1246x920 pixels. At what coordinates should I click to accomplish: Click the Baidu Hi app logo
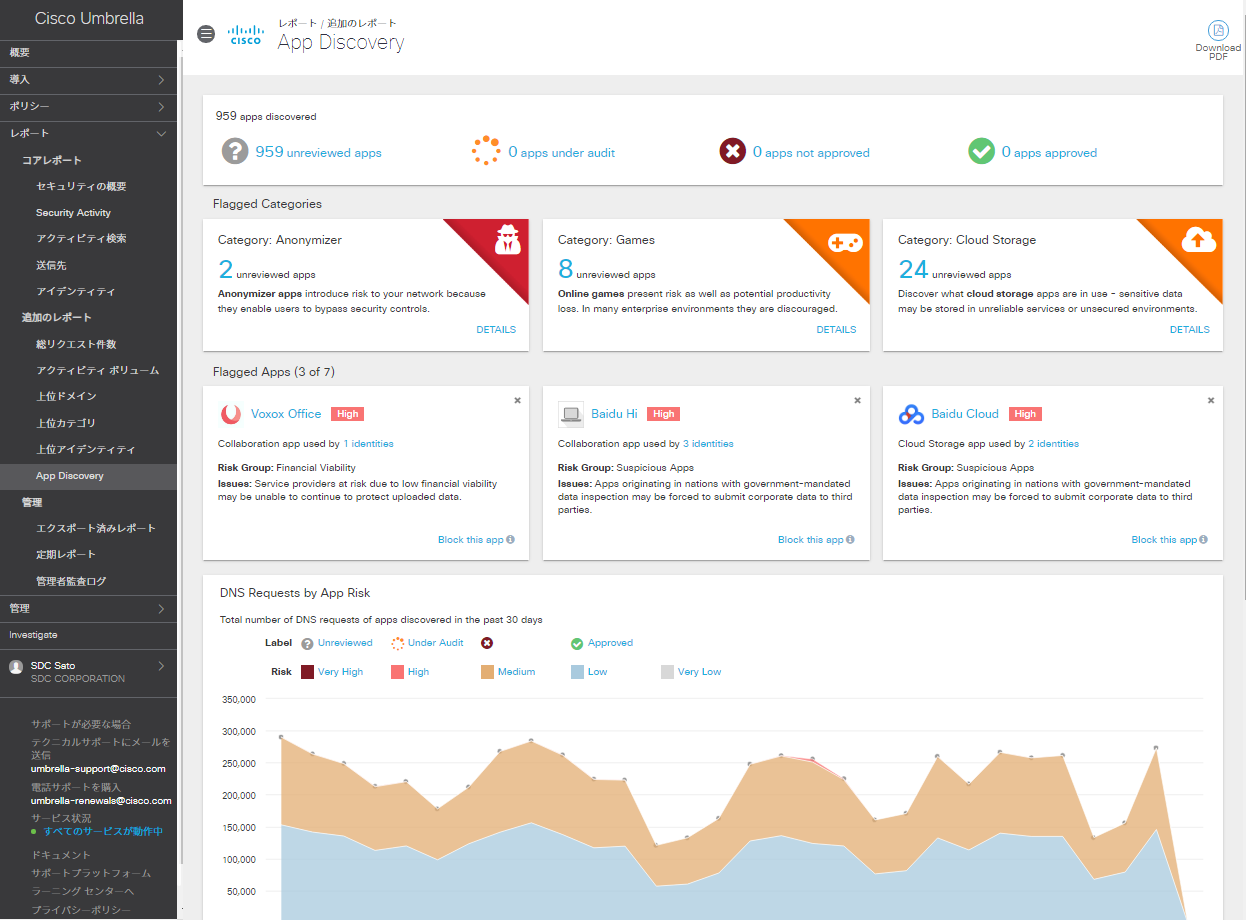pyautogui.click(x=571, y=414)
